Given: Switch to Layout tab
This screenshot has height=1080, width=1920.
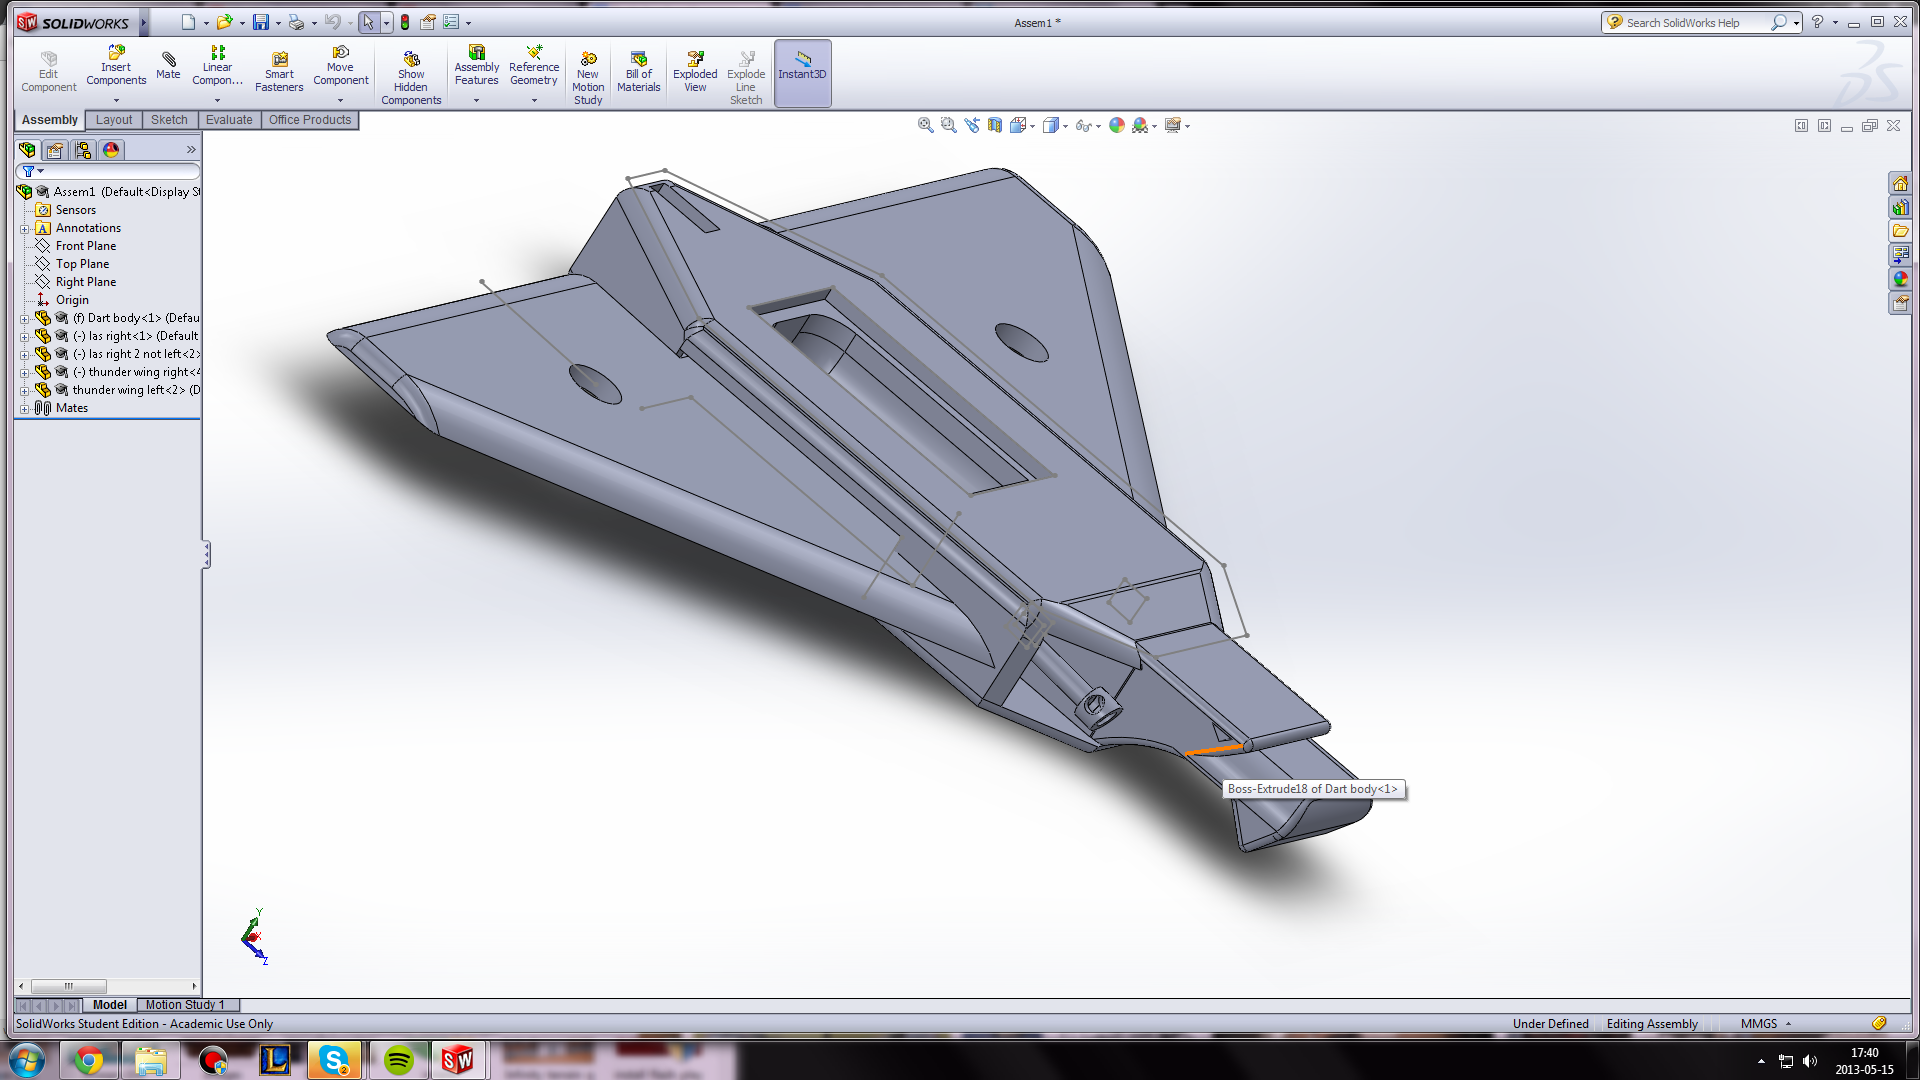Looking at the screenshot, I should coord(114,120).
